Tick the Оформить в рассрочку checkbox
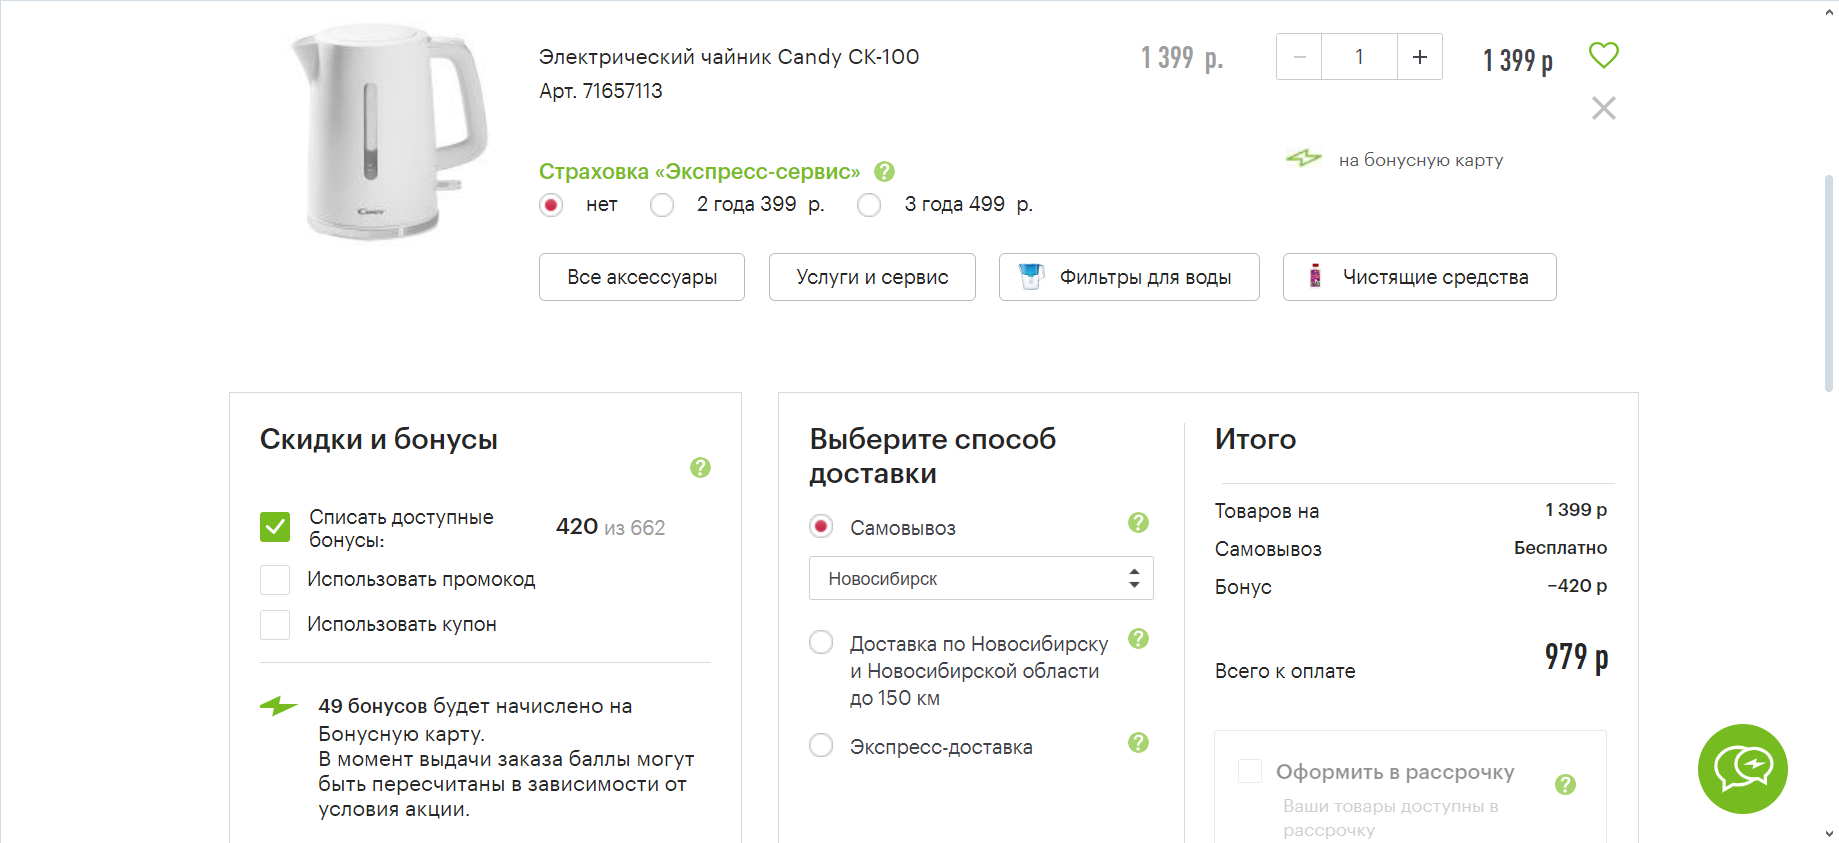This screenshot has width=1839, height=843. [x=1250, y=771]
